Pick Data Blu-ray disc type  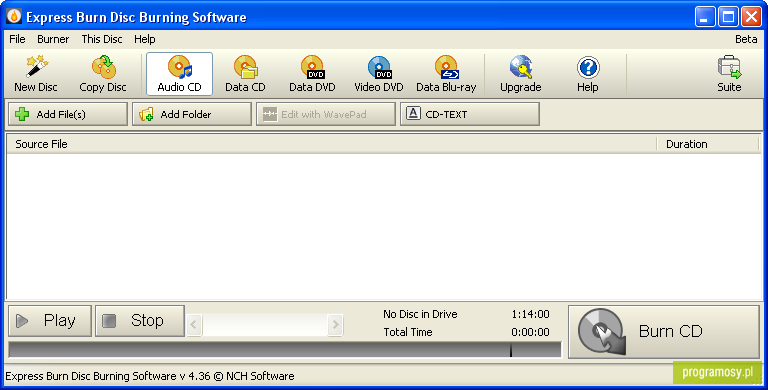(446, 74)
